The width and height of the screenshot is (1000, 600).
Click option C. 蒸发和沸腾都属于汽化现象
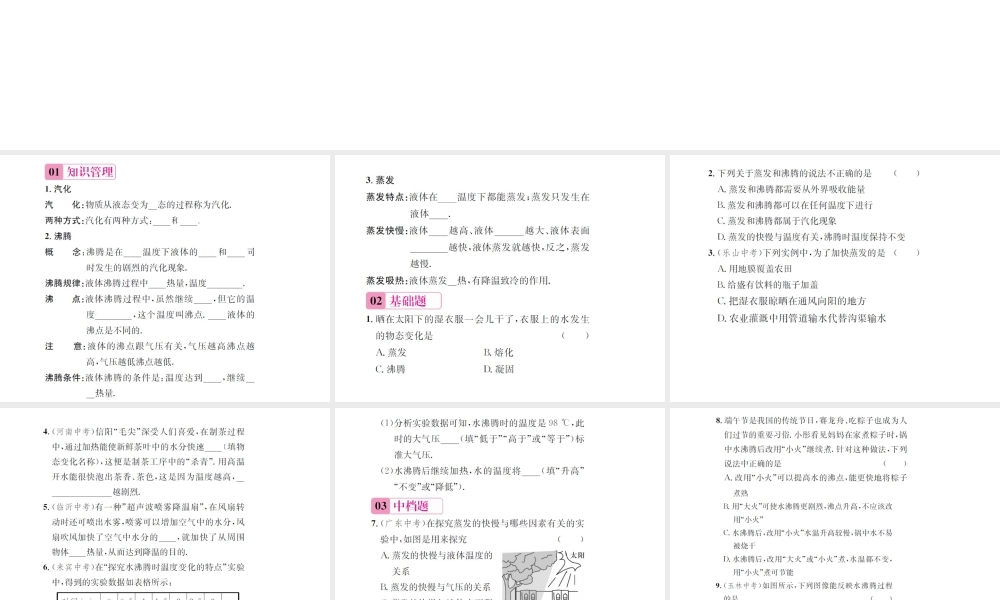click(777, 221)
